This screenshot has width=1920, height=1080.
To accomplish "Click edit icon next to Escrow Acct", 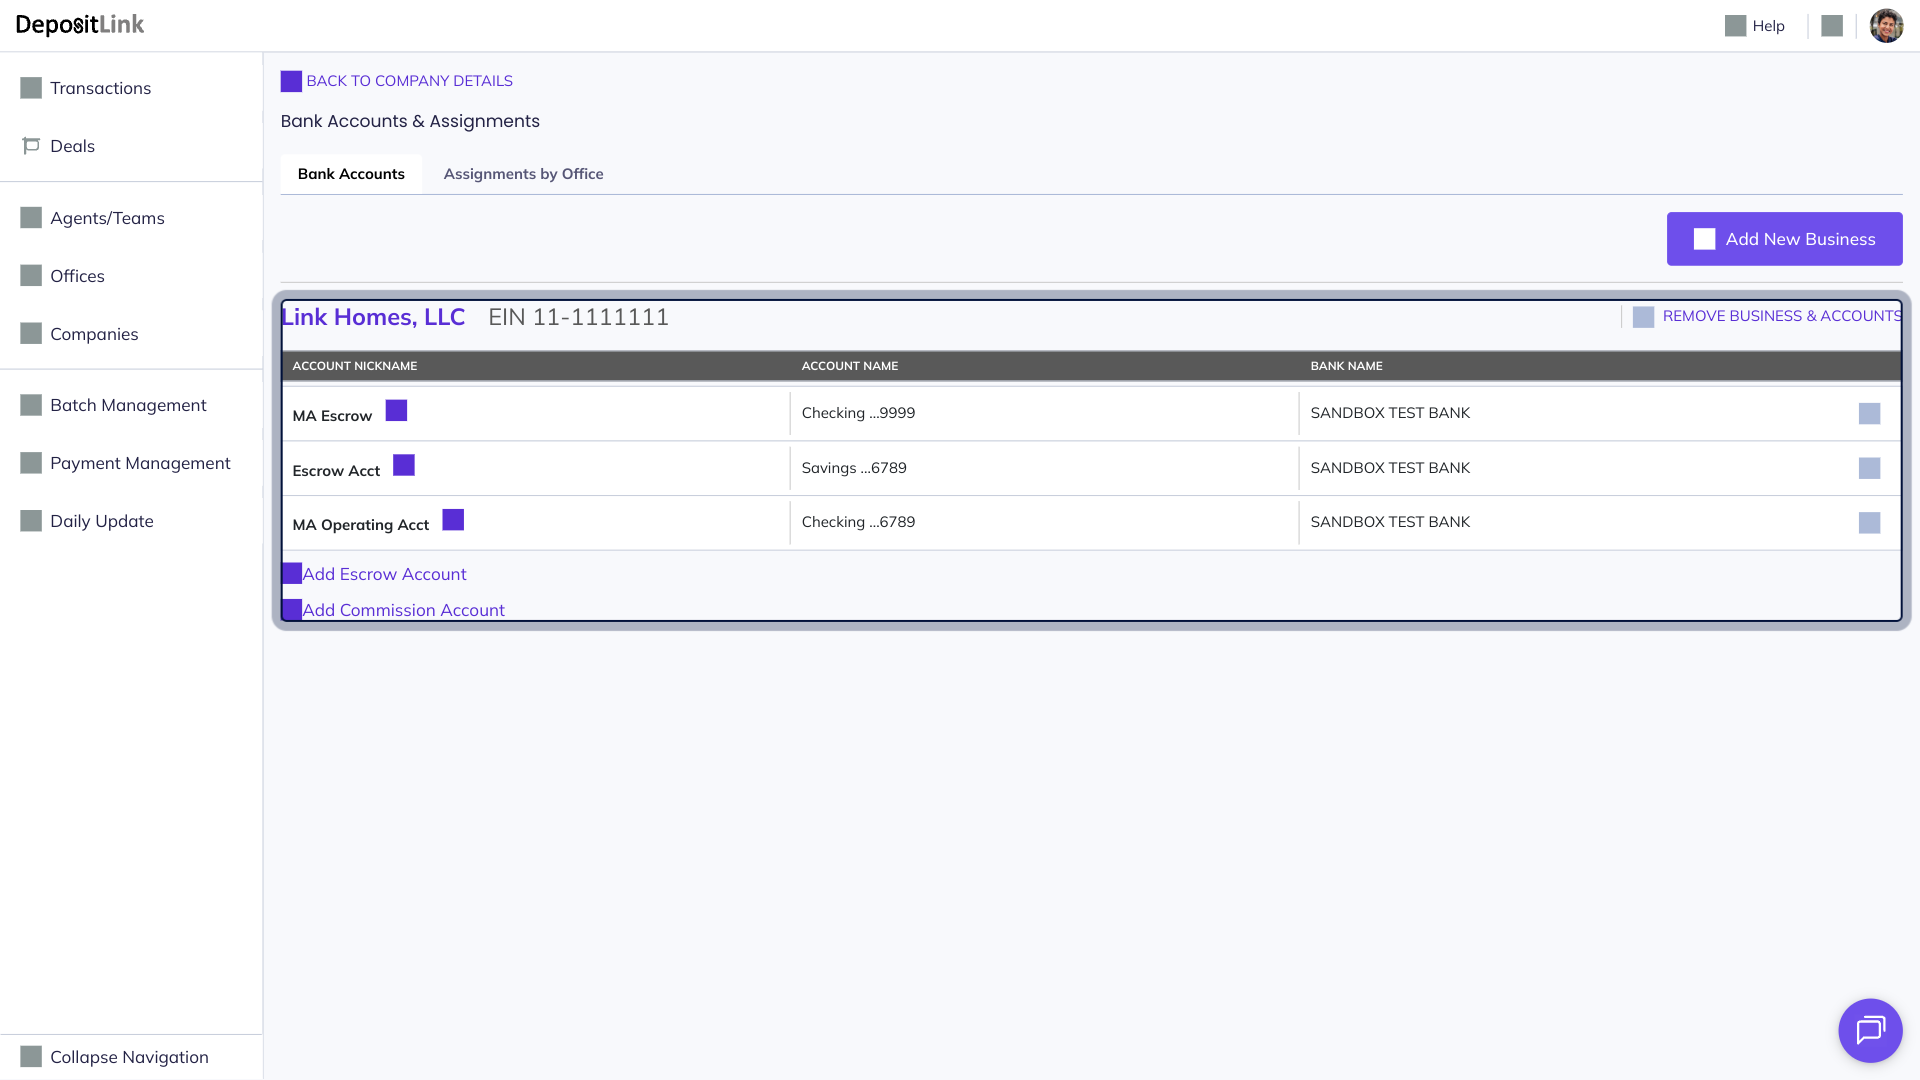I will pos(403,466).
